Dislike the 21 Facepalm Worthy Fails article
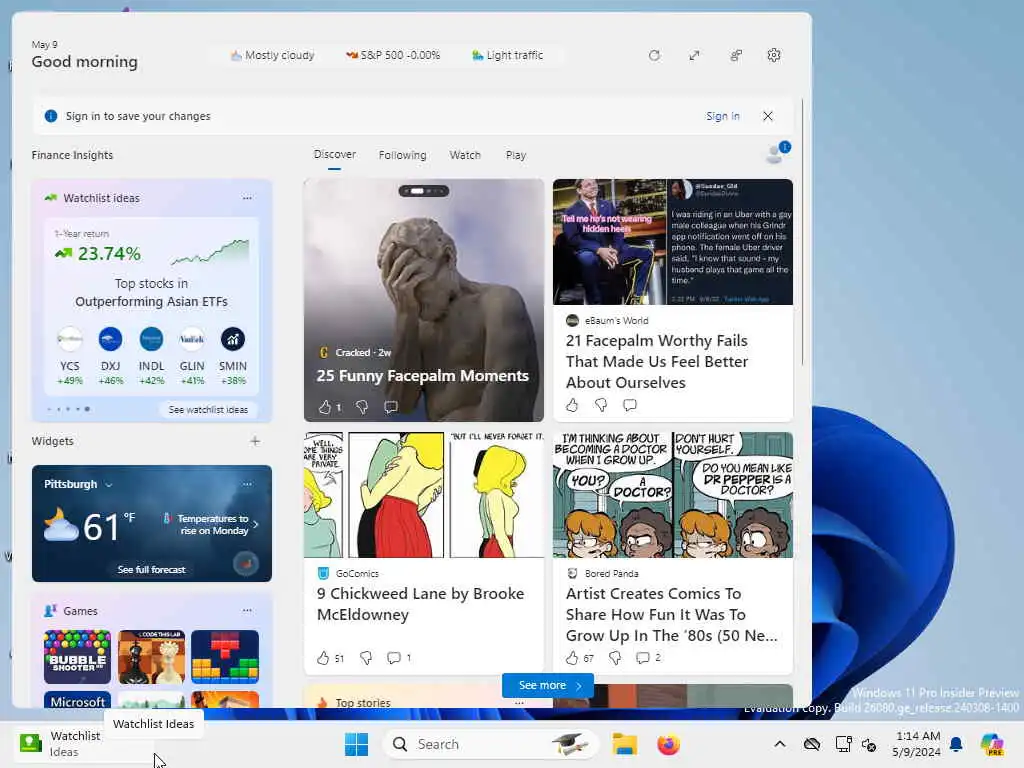The image size is (1024, 768). click(x=601, y=405)
